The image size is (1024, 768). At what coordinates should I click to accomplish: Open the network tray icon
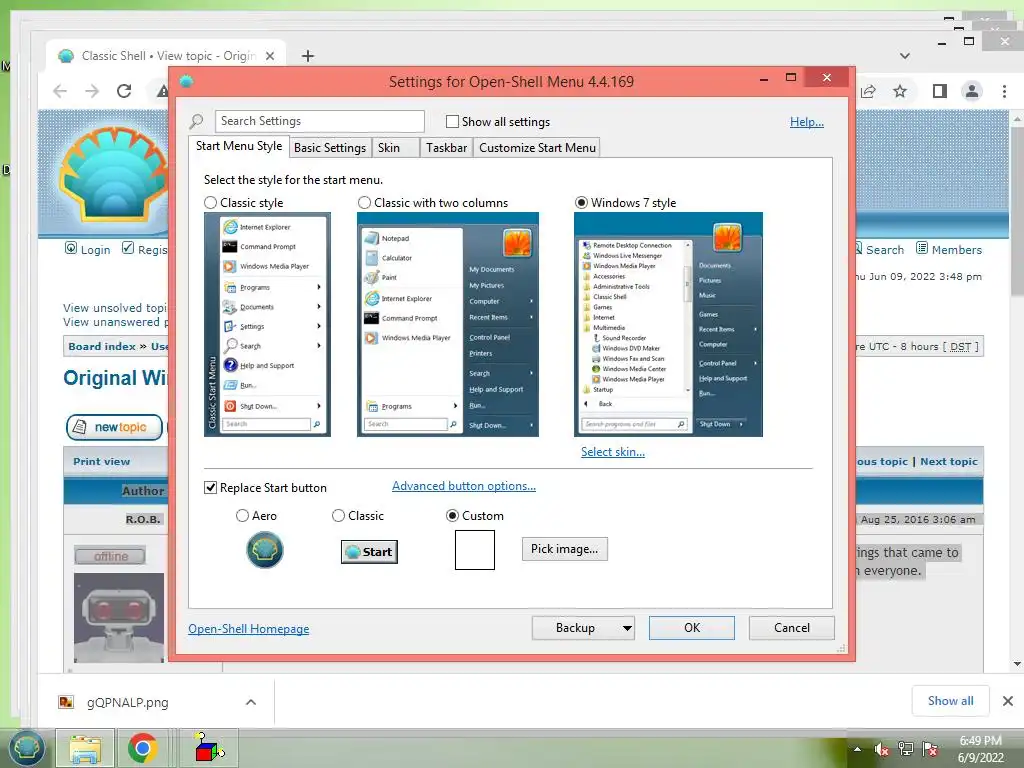906,749
